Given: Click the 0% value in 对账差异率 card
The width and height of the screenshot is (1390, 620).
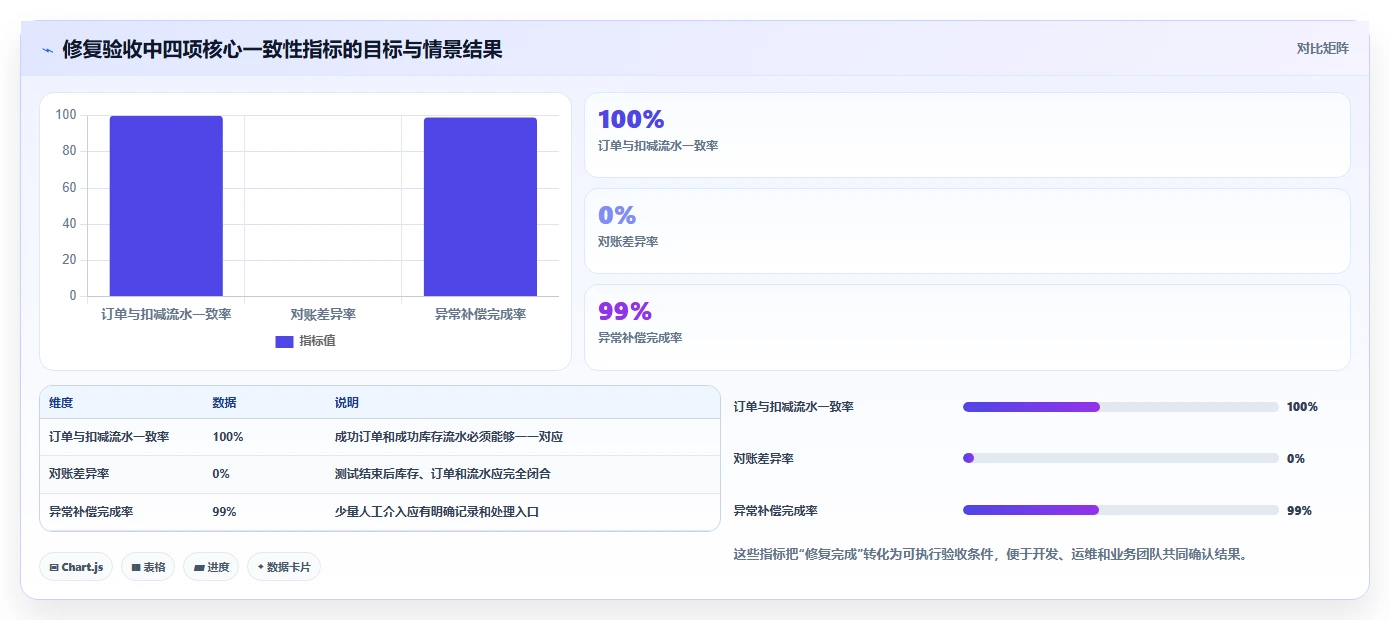Looking at the screenshot, I should coord(617,215).
